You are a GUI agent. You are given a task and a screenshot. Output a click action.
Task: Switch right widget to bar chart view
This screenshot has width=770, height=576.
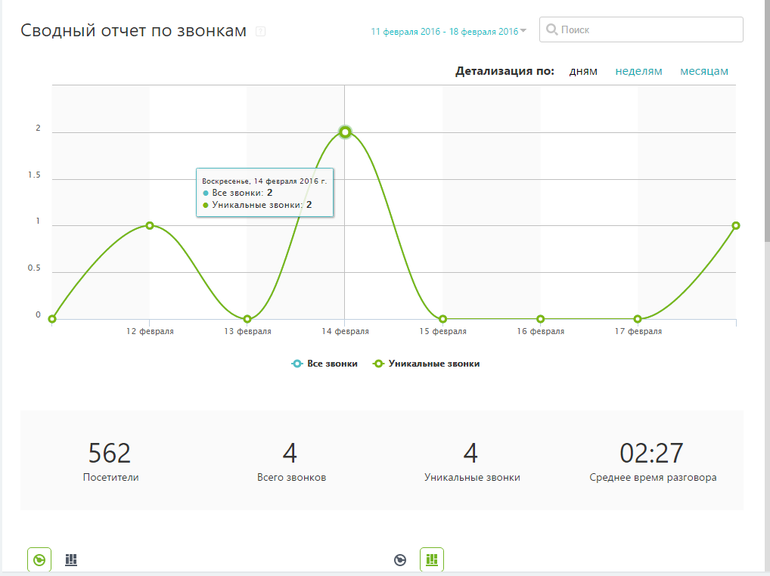[x=432, y=560]
